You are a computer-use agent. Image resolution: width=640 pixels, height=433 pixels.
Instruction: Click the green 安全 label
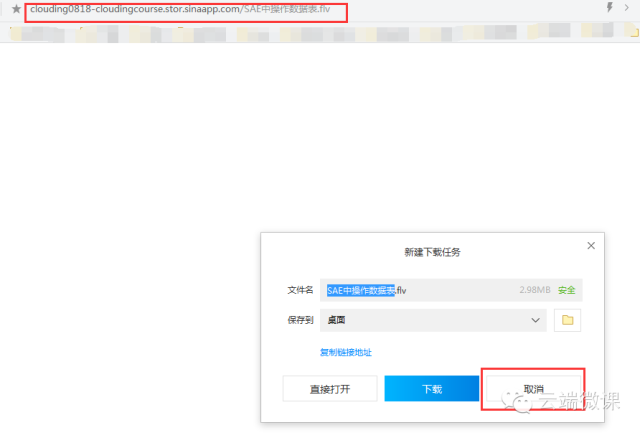567,290
